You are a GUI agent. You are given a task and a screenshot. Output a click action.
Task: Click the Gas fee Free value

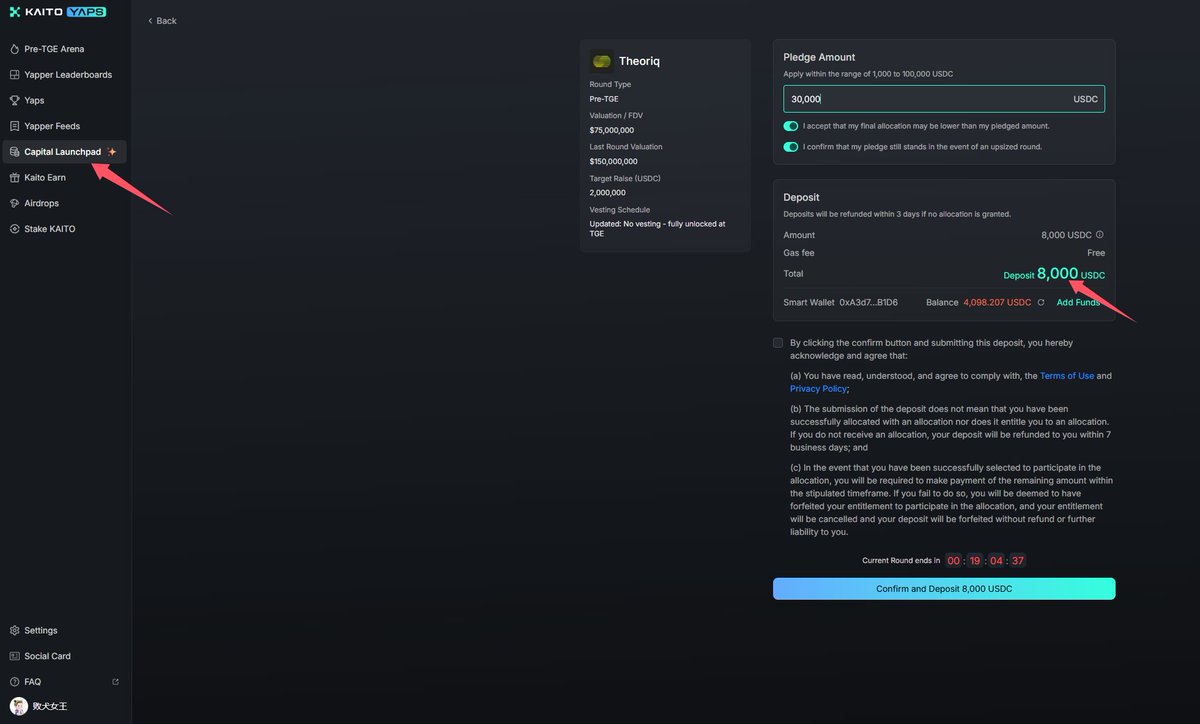1096,253
